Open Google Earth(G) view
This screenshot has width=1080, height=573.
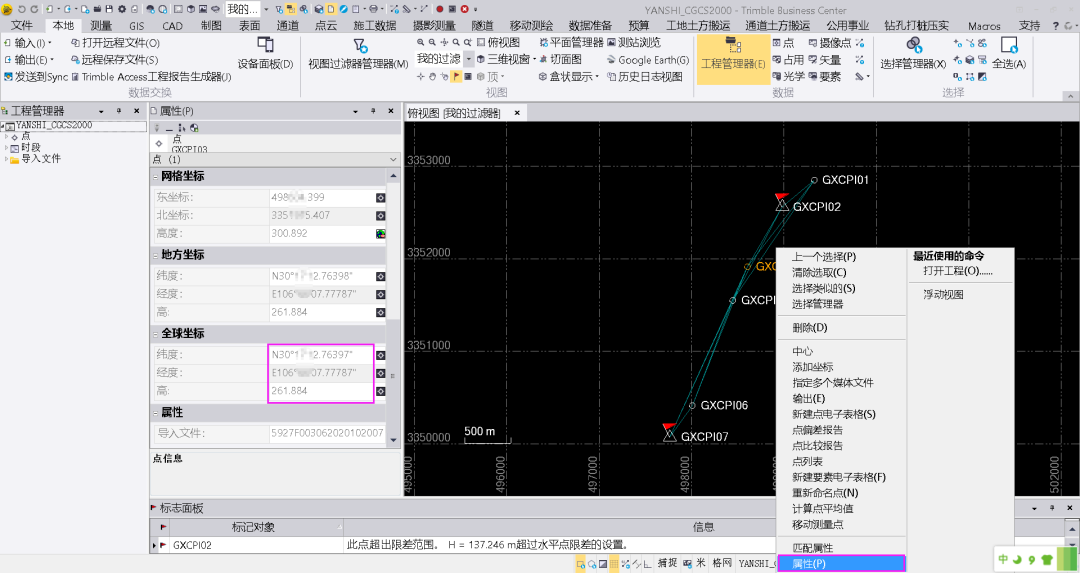647,60
